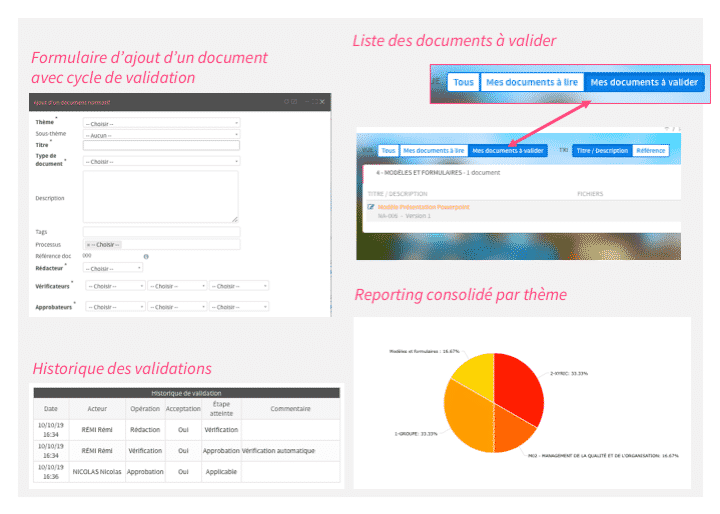Sort by 'Titre / Description' toggle button
The width and height of the screenshot is (720, 514).
tap(602, 151)
